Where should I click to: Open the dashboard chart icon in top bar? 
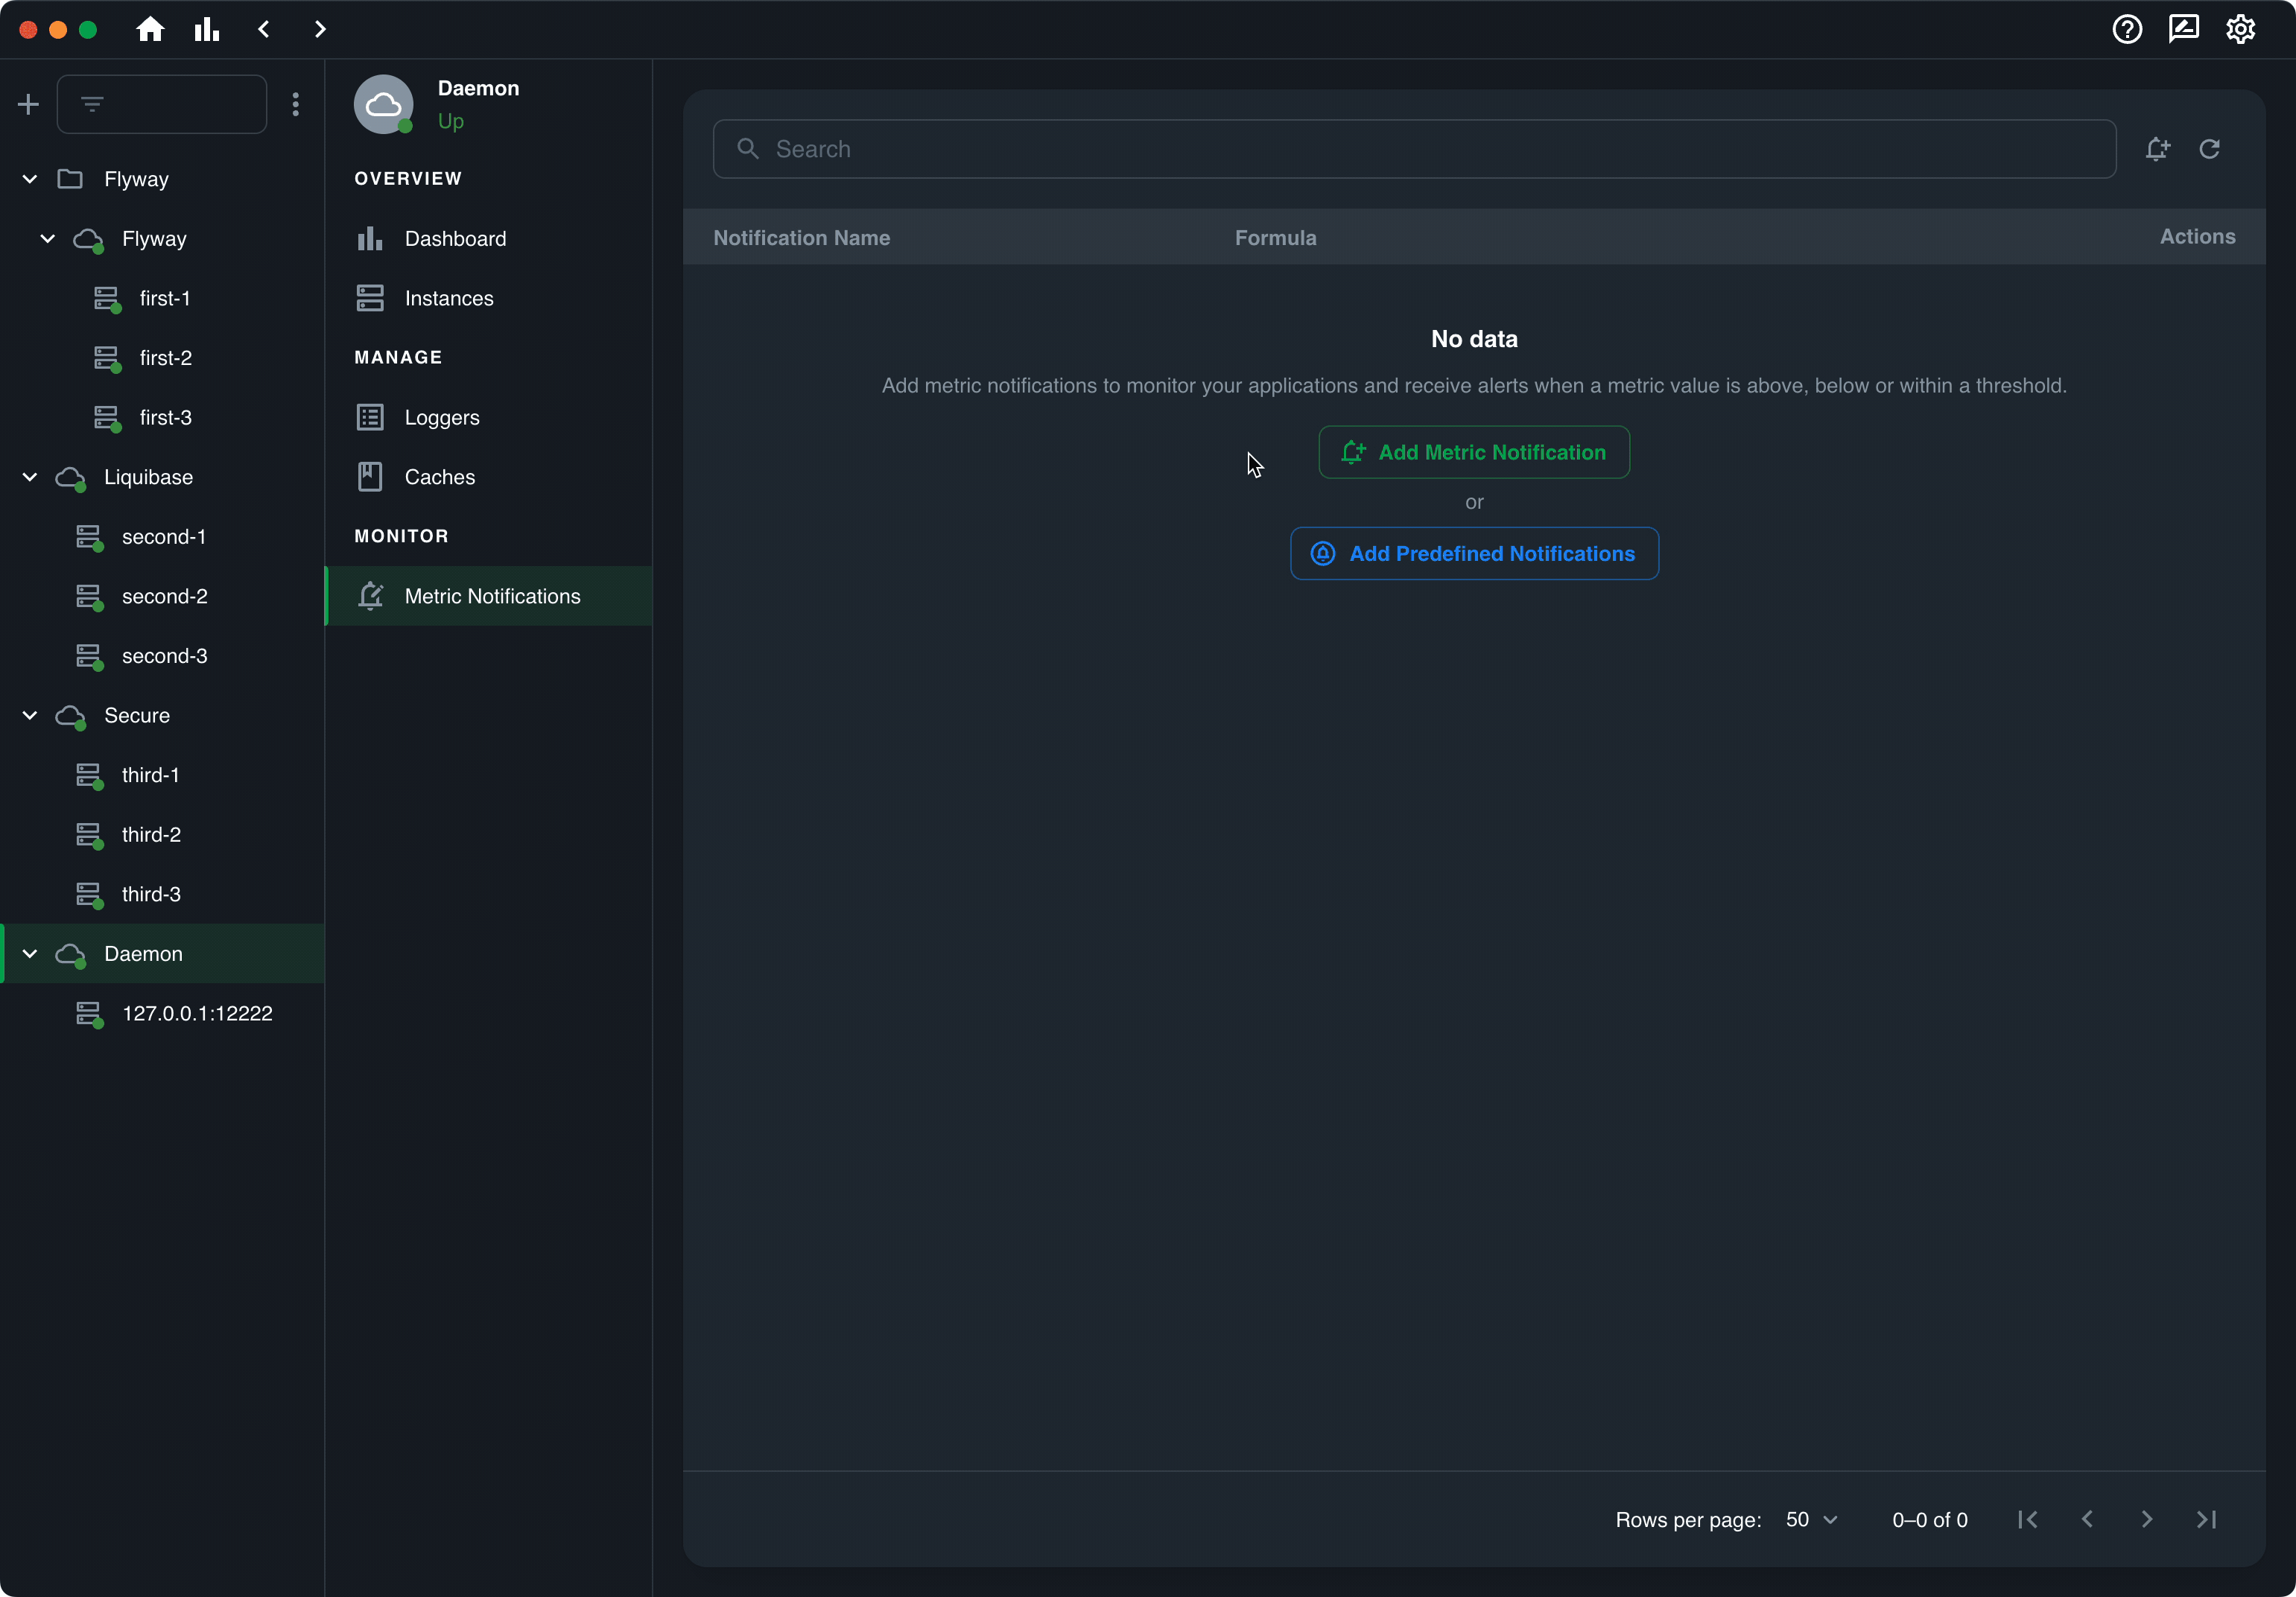(x=207, y=29)
